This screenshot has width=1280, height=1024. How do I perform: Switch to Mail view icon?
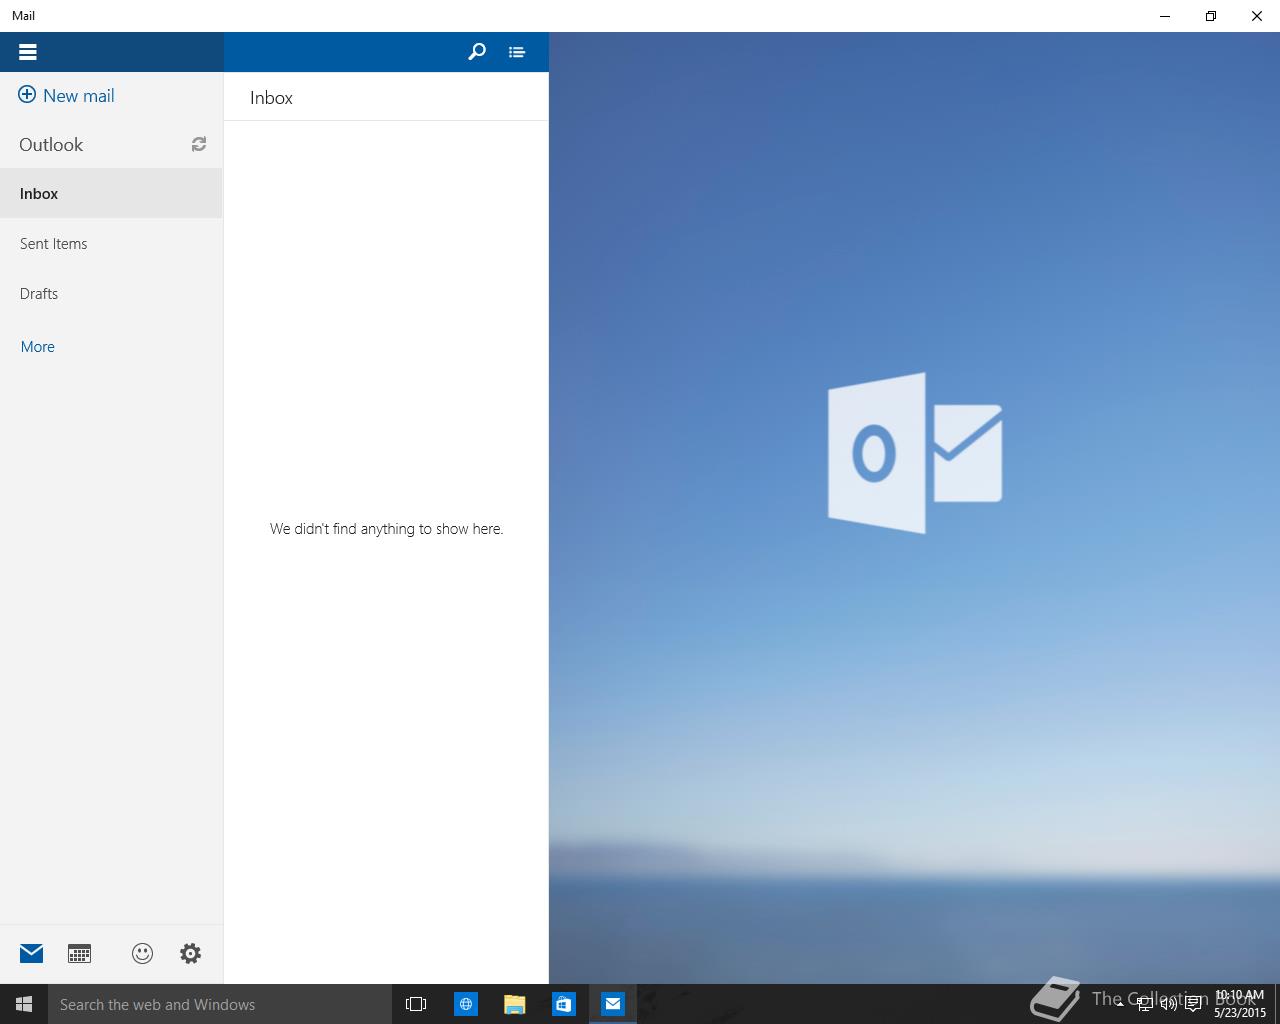pyautogui.click(x=32, y=953)
